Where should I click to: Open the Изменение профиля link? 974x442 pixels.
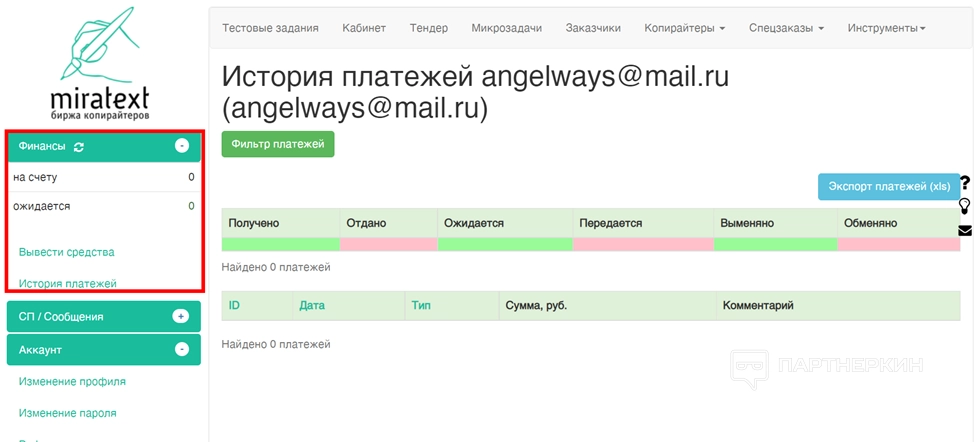(72, 381)
